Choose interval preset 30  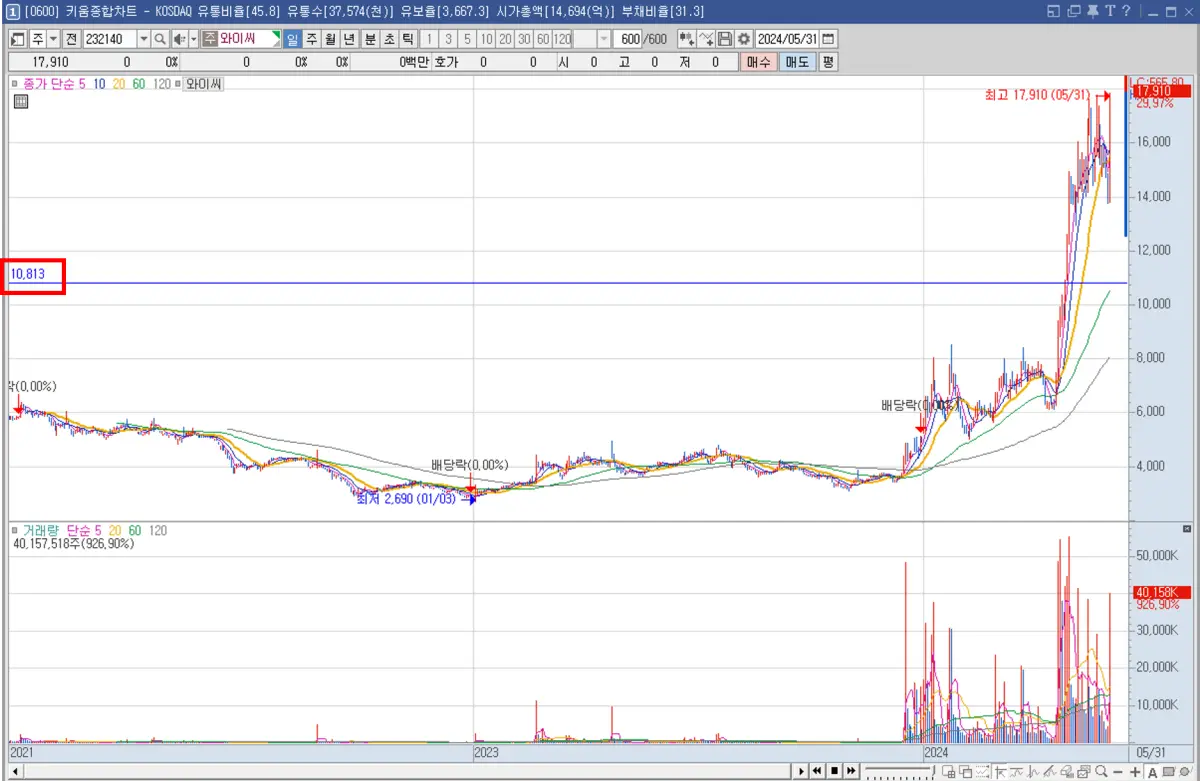click(524, 39)
